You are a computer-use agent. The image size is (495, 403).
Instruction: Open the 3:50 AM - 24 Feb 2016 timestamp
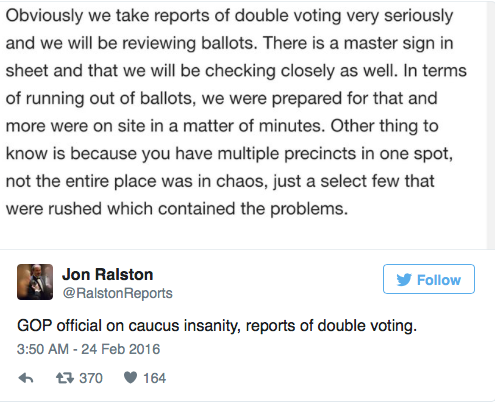88,349
